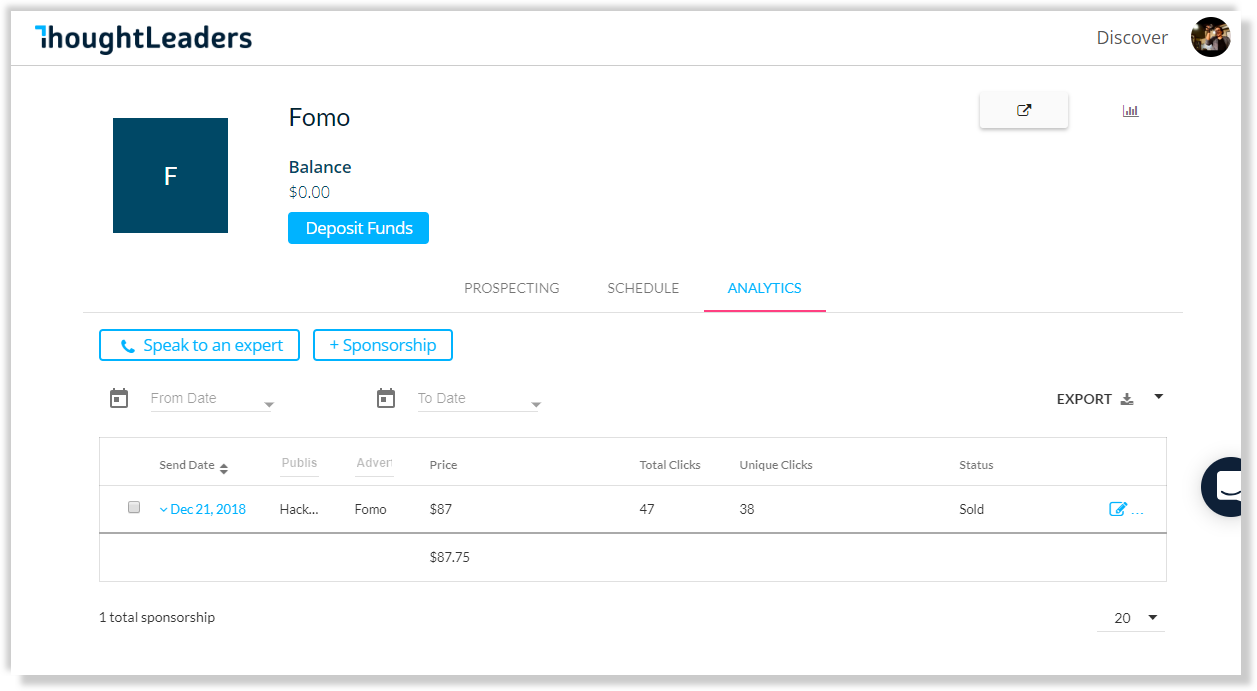1257x691 pixels.
Task: Switch to the Schedule tab
Action: 643,288
